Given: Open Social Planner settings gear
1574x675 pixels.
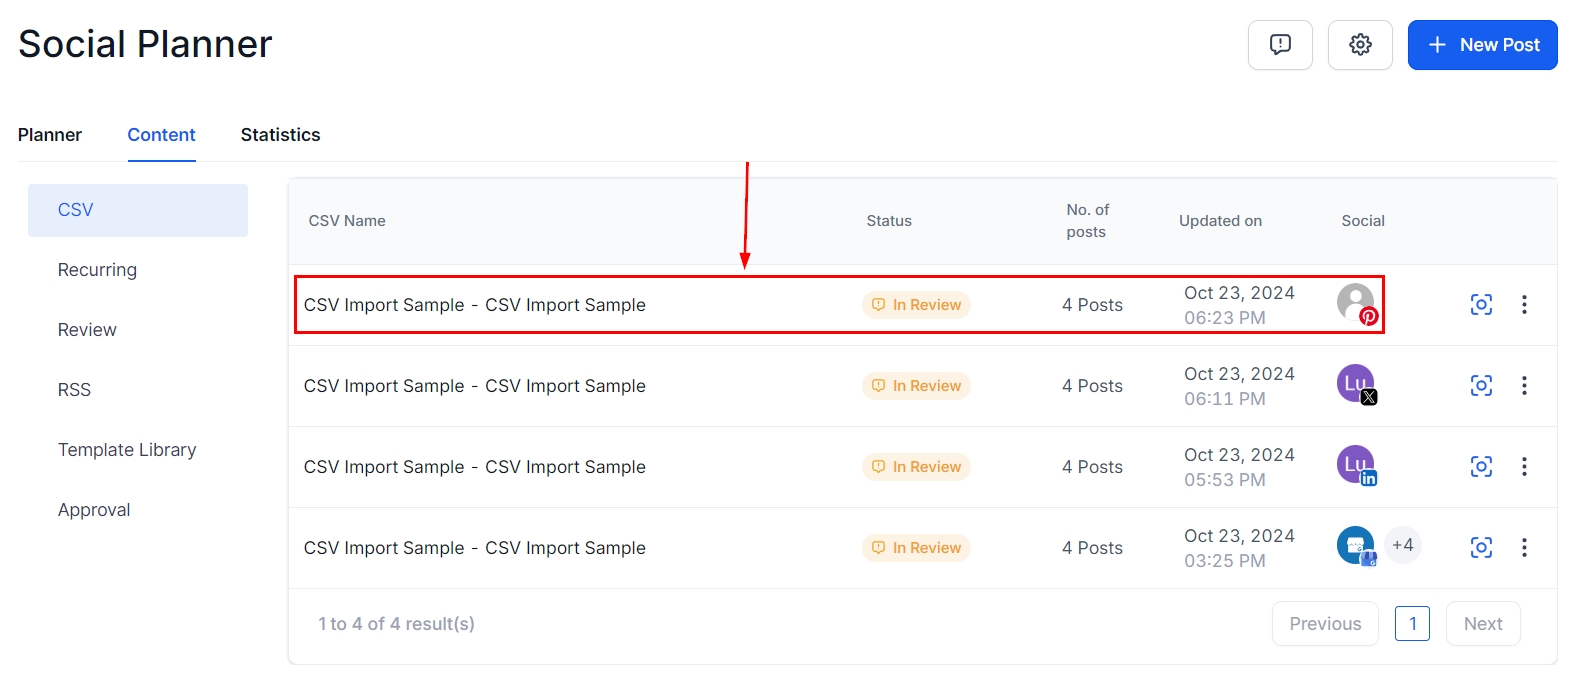Looking at the screenshot, I should tap(1360, 45).
